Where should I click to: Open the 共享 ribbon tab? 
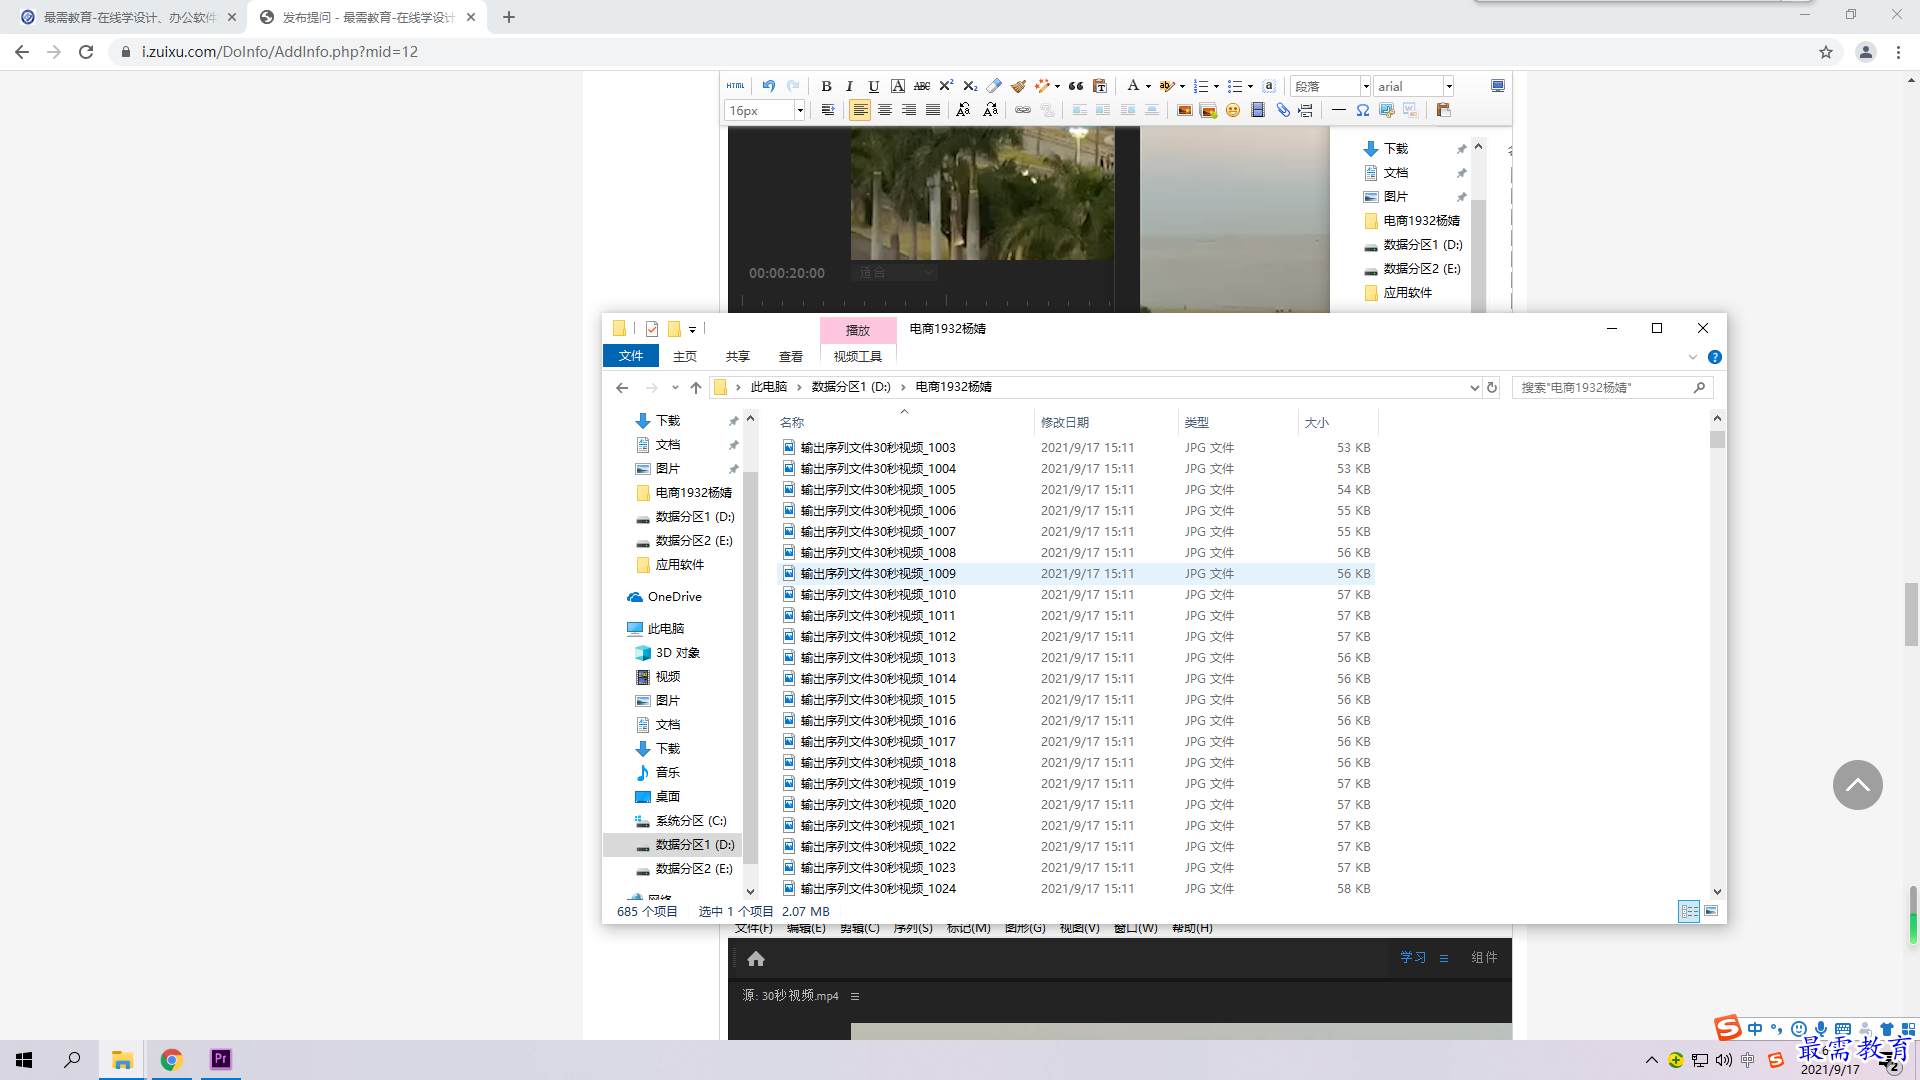pos(738,356)
